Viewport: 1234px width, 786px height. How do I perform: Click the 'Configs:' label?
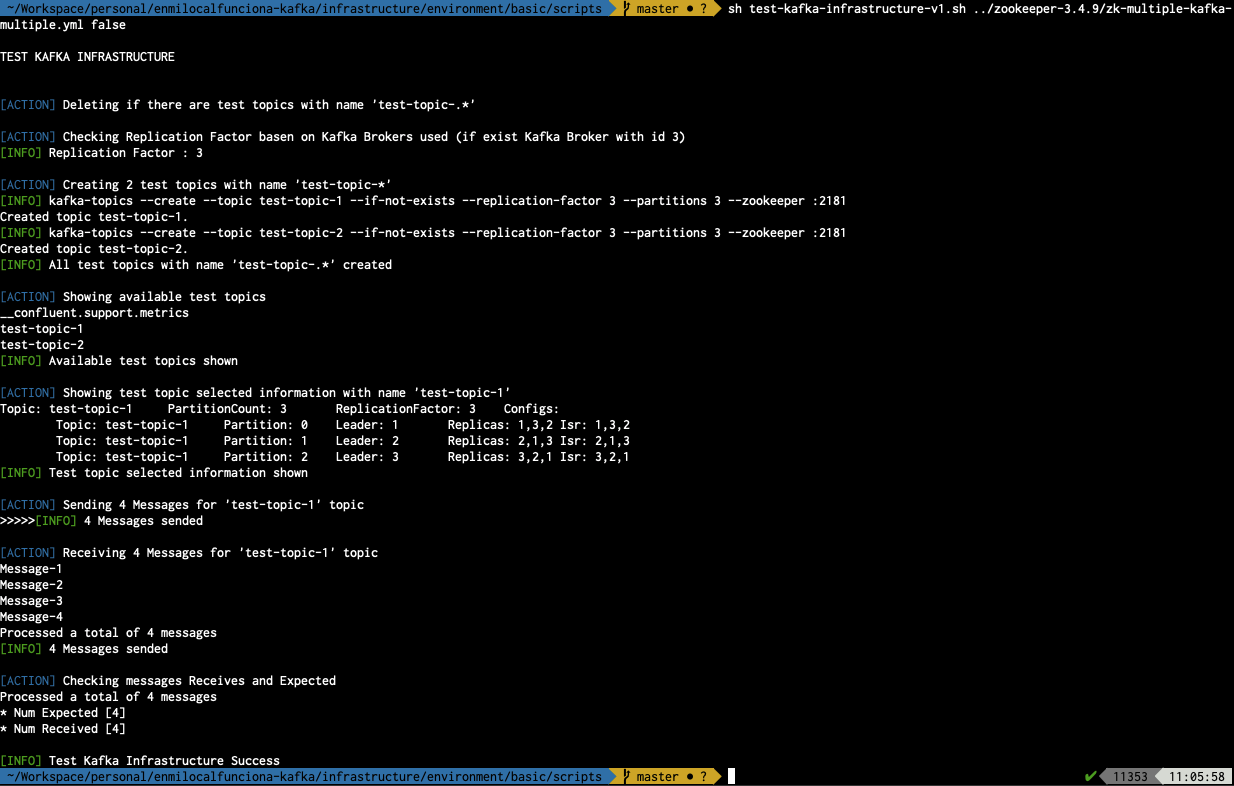531,409
